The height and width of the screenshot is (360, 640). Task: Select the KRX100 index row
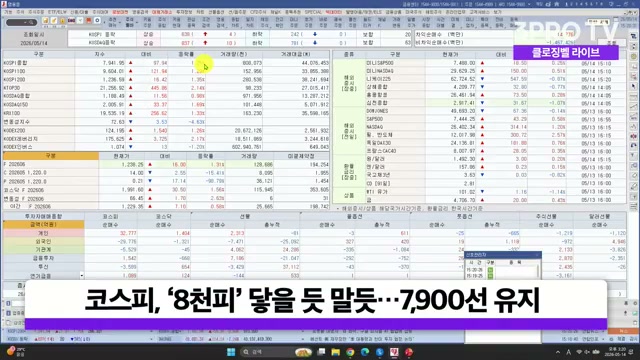166,113
